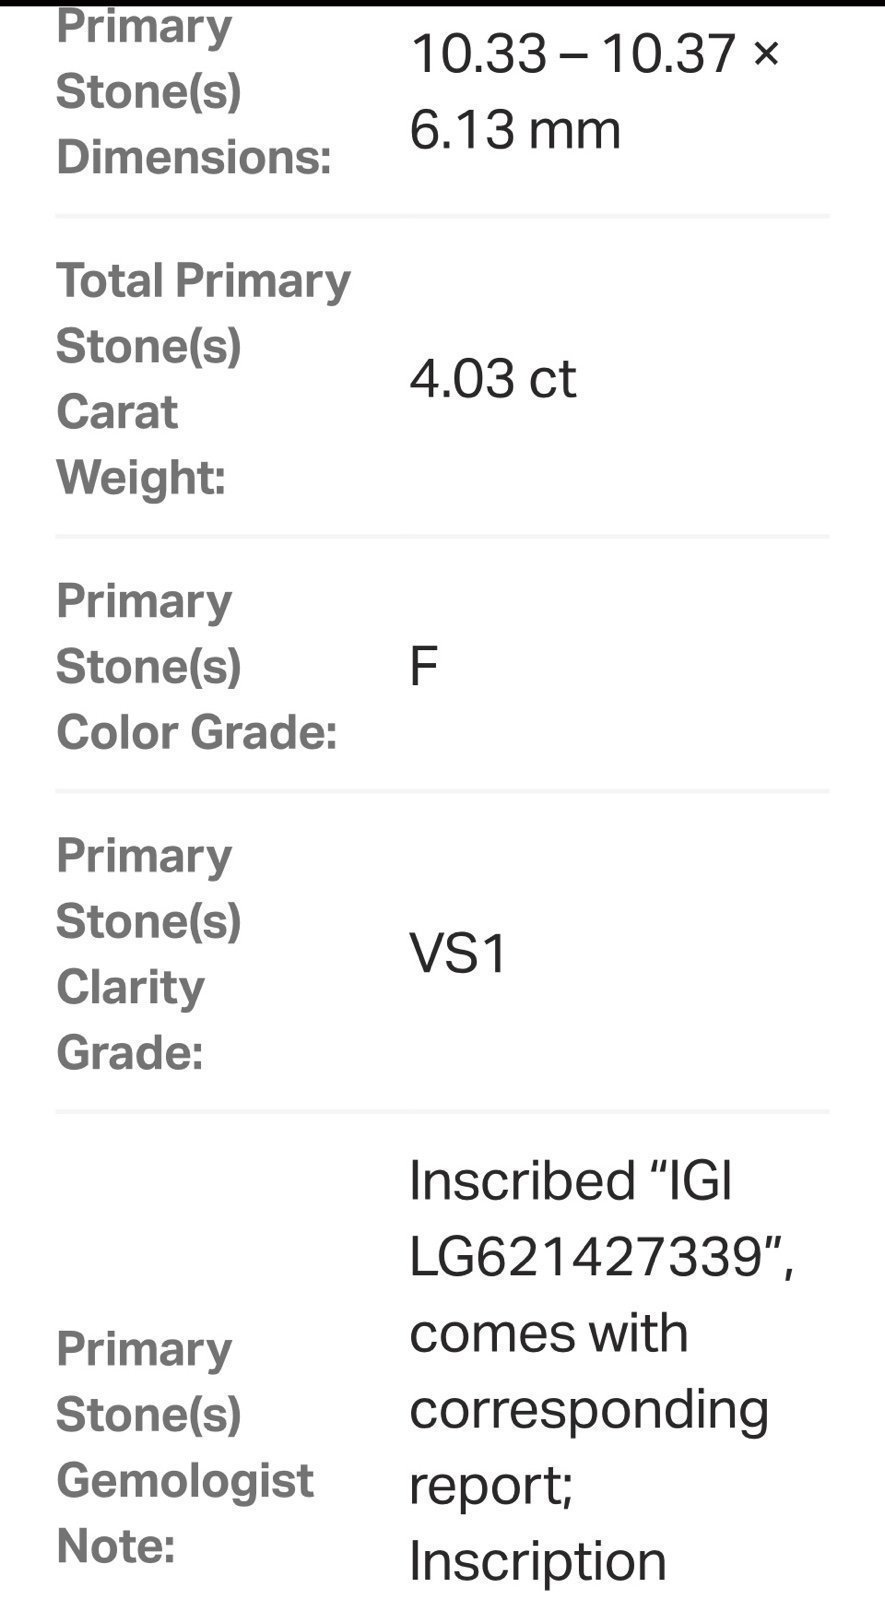Click the '6.13 mm' depth measurement text
The image size is (885, 1600).
pyautogui.click(x=515, y=130)
